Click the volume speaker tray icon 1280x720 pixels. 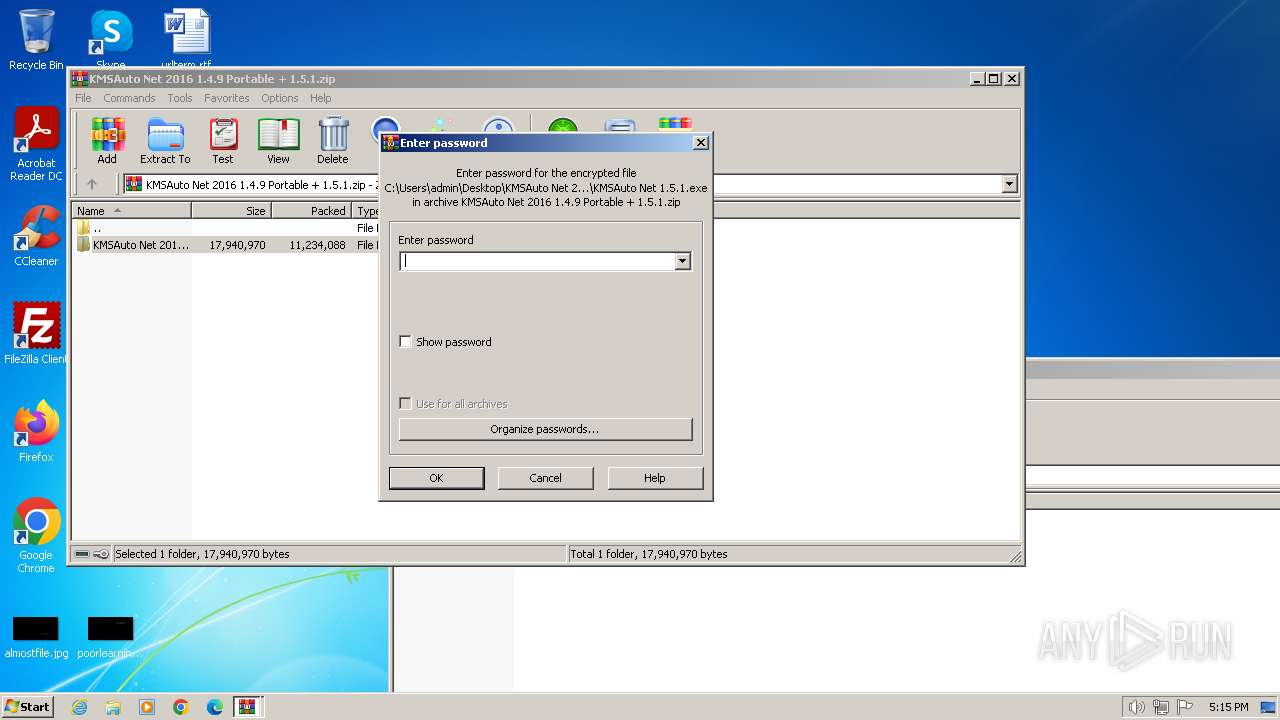point(1136,707)
